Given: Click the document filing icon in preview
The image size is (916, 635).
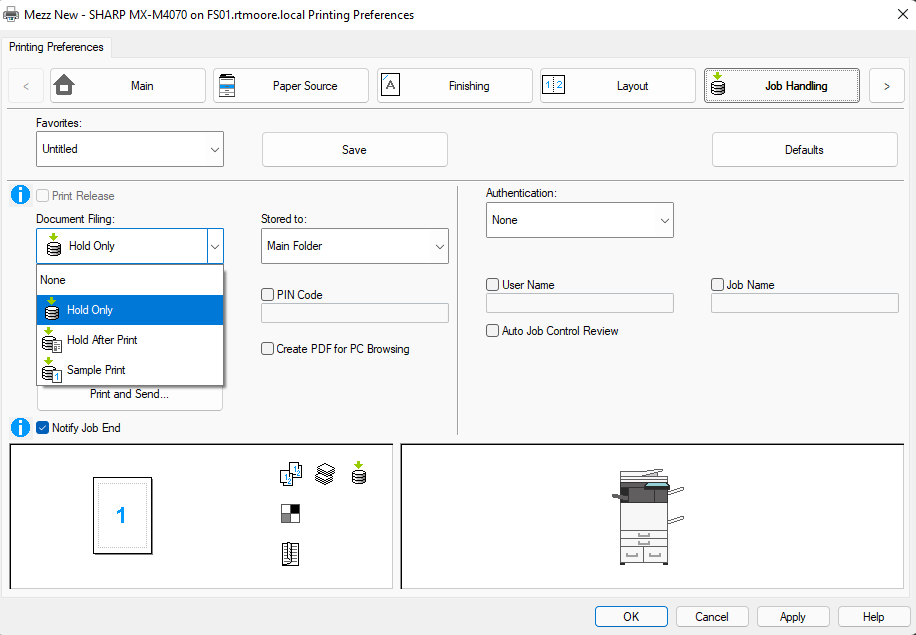Looking at the screenshot, I should 359,473.
